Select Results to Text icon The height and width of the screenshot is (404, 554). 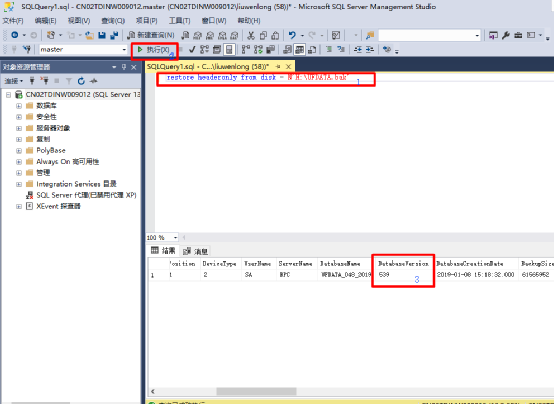(287, 49)
